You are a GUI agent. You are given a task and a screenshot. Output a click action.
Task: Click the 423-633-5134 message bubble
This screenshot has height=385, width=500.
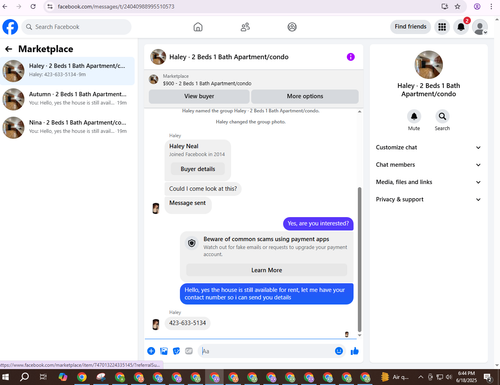pyautogui.click(x=187, y=323)
